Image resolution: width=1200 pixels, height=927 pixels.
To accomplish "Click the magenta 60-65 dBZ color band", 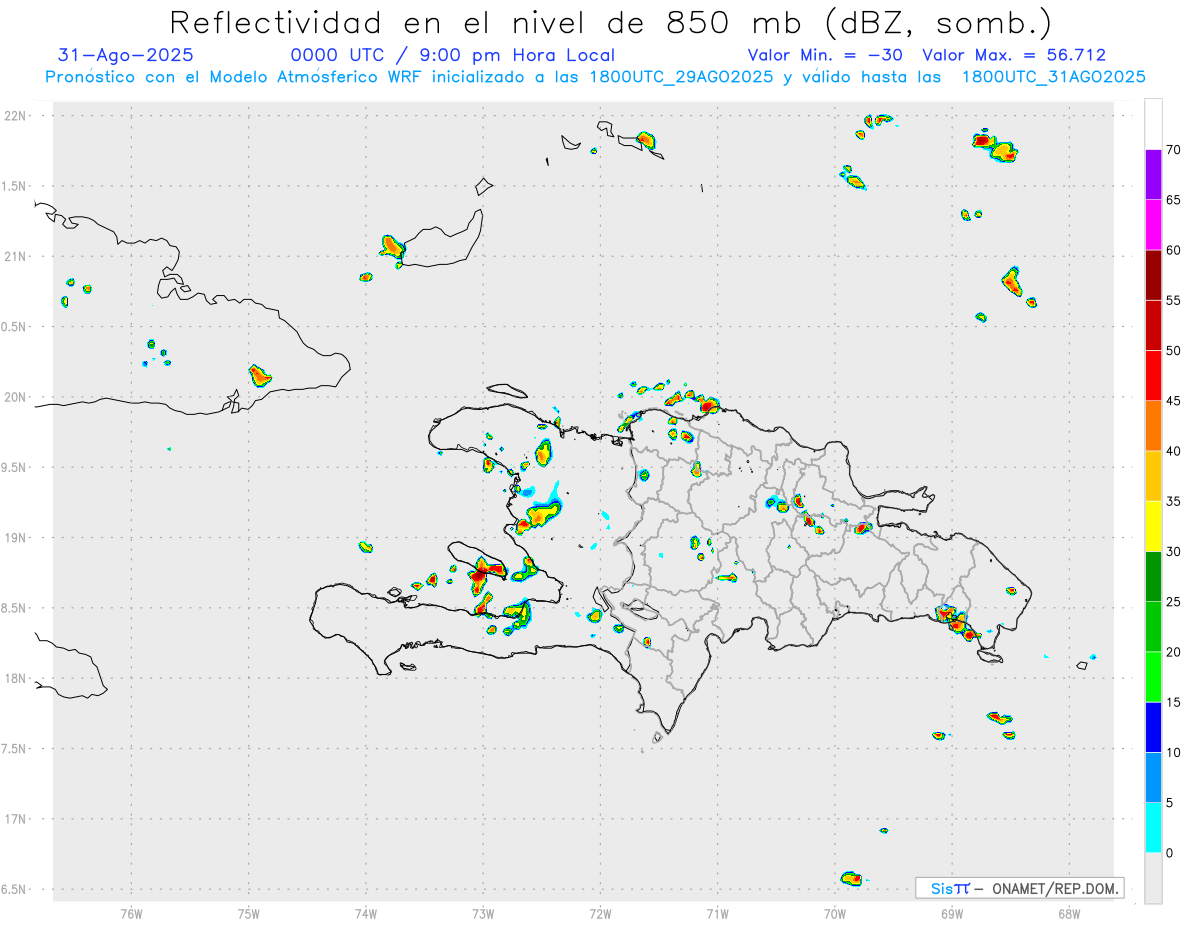I will (1153, 224).
